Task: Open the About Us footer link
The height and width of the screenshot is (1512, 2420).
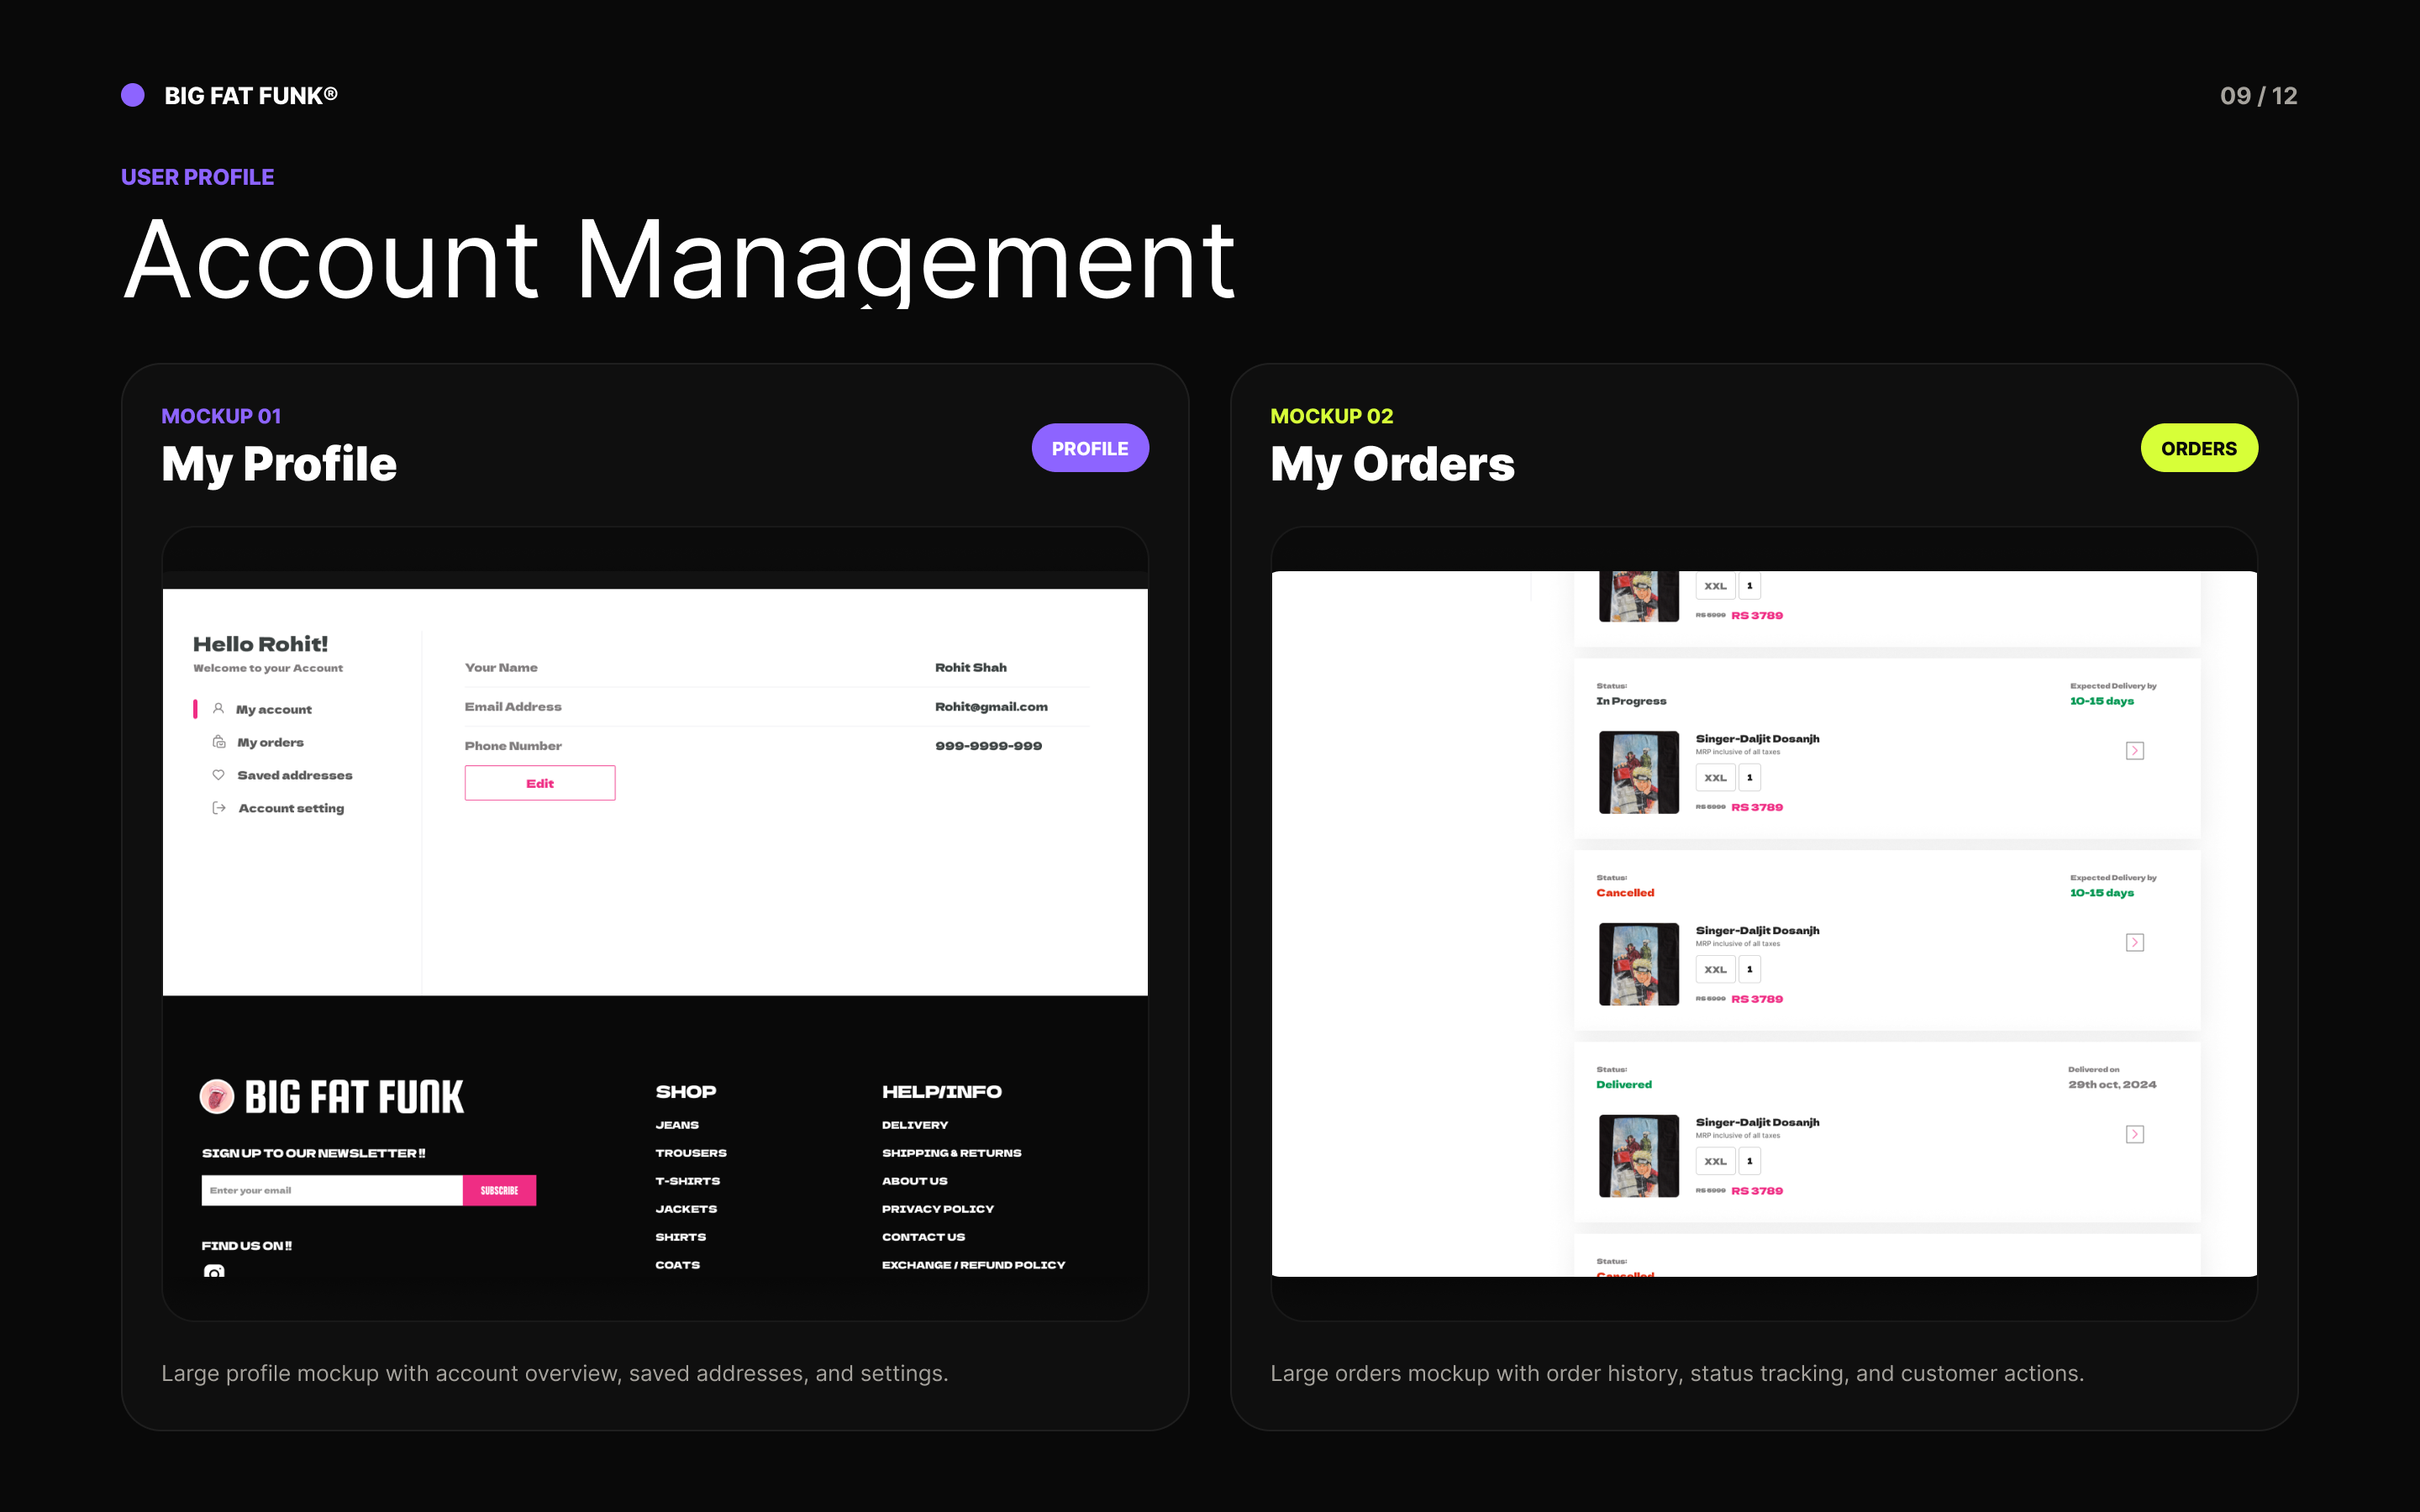Action: click(915, 1181)
